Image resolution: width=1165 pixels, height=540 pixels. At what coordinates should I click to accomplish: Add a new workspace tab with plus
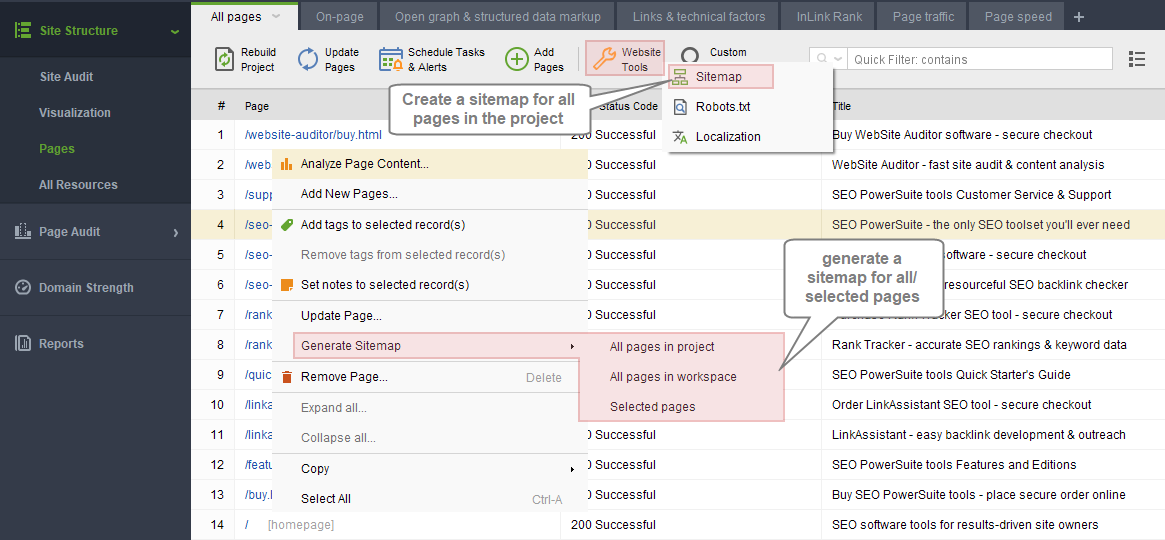[1079, 17]
